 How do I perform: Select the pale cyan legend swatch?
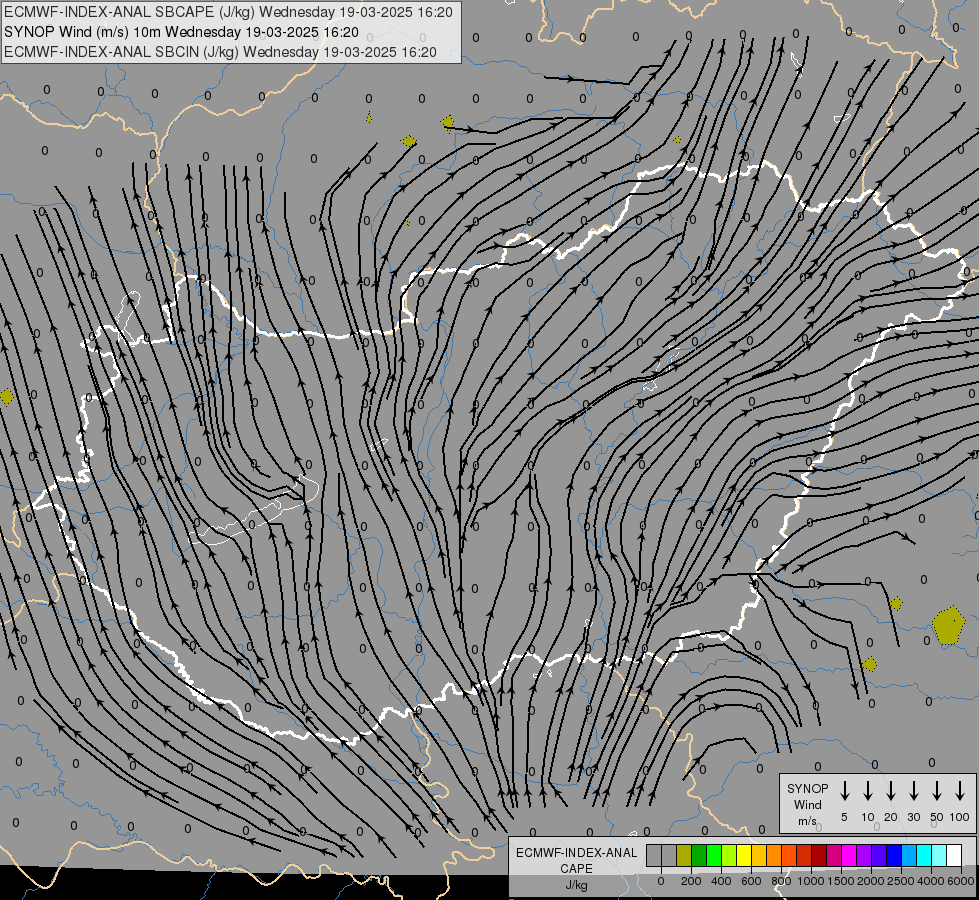tap(938, 855)
